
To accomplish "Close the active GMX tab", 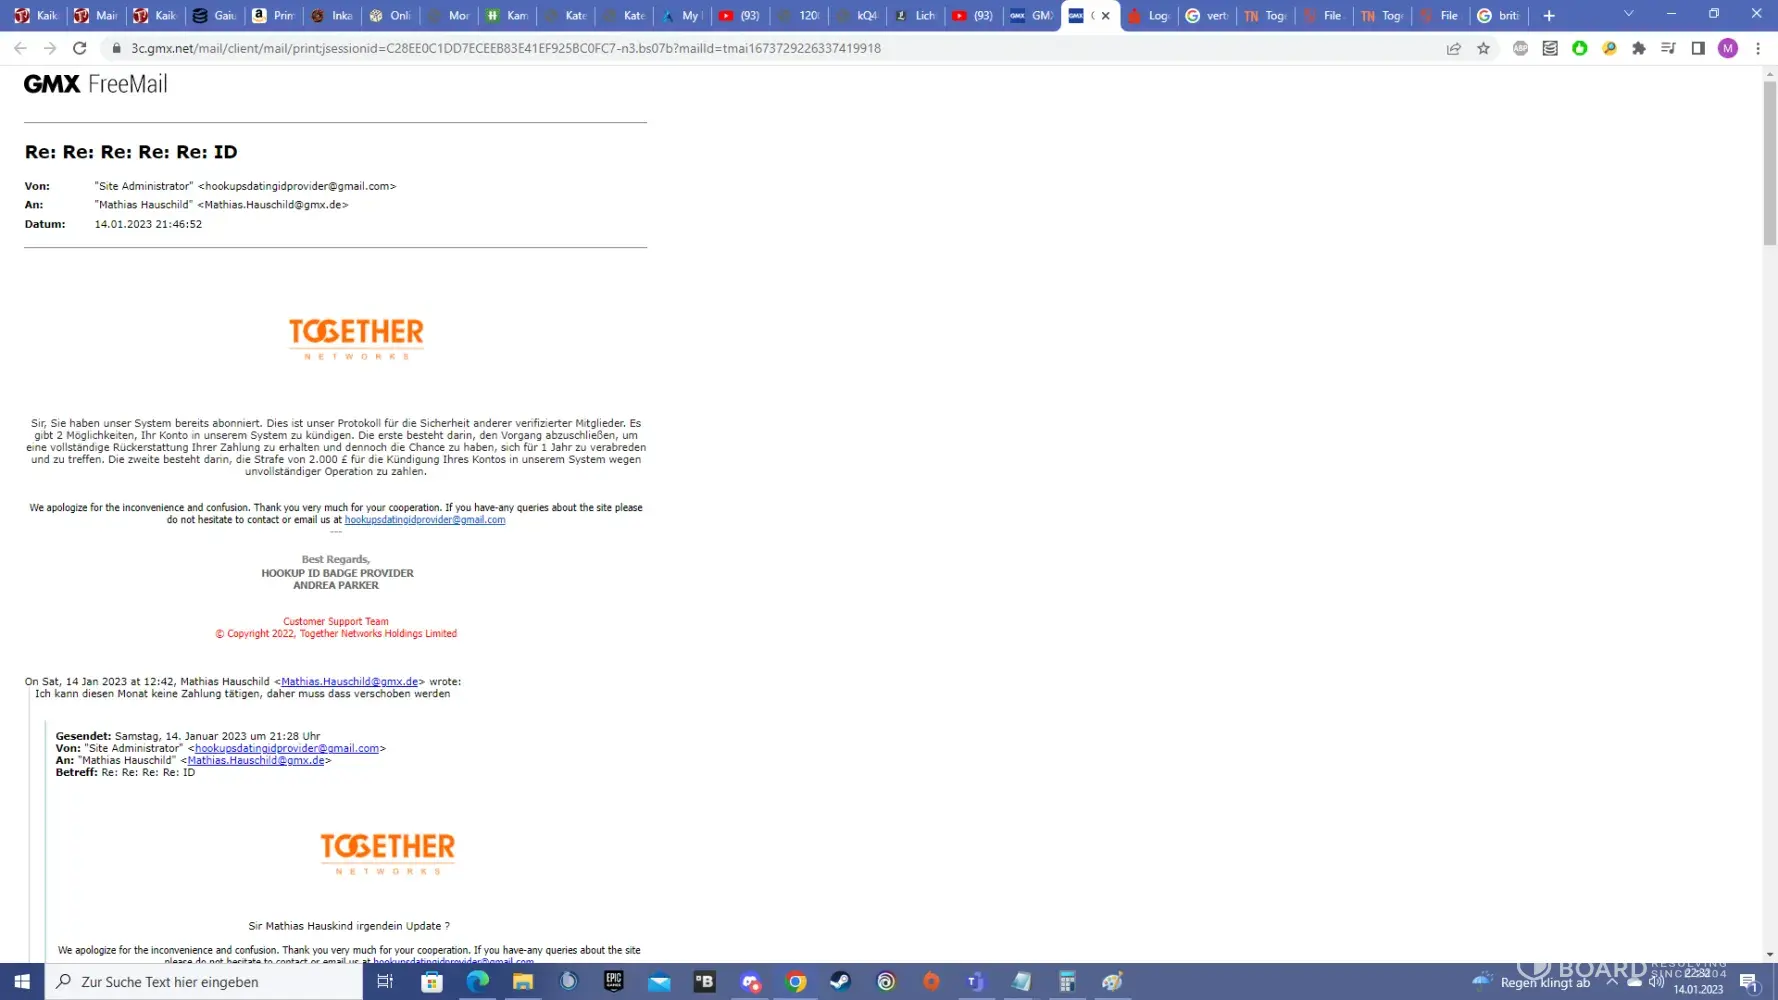I will 1105,15.
